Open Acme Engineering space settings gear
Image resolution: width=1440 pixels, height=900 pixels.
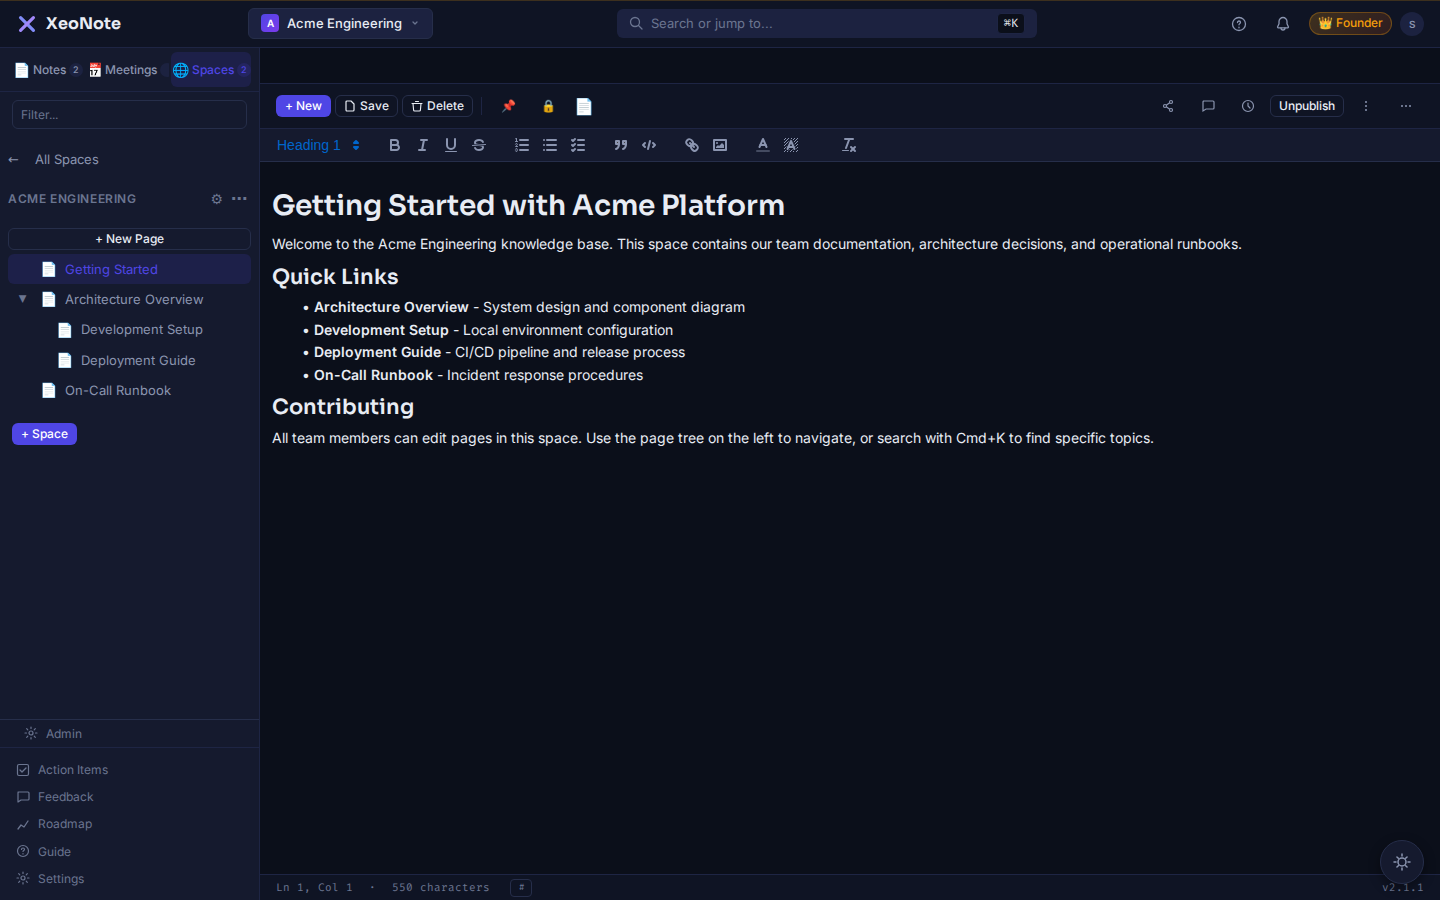[x=217, y=199]
